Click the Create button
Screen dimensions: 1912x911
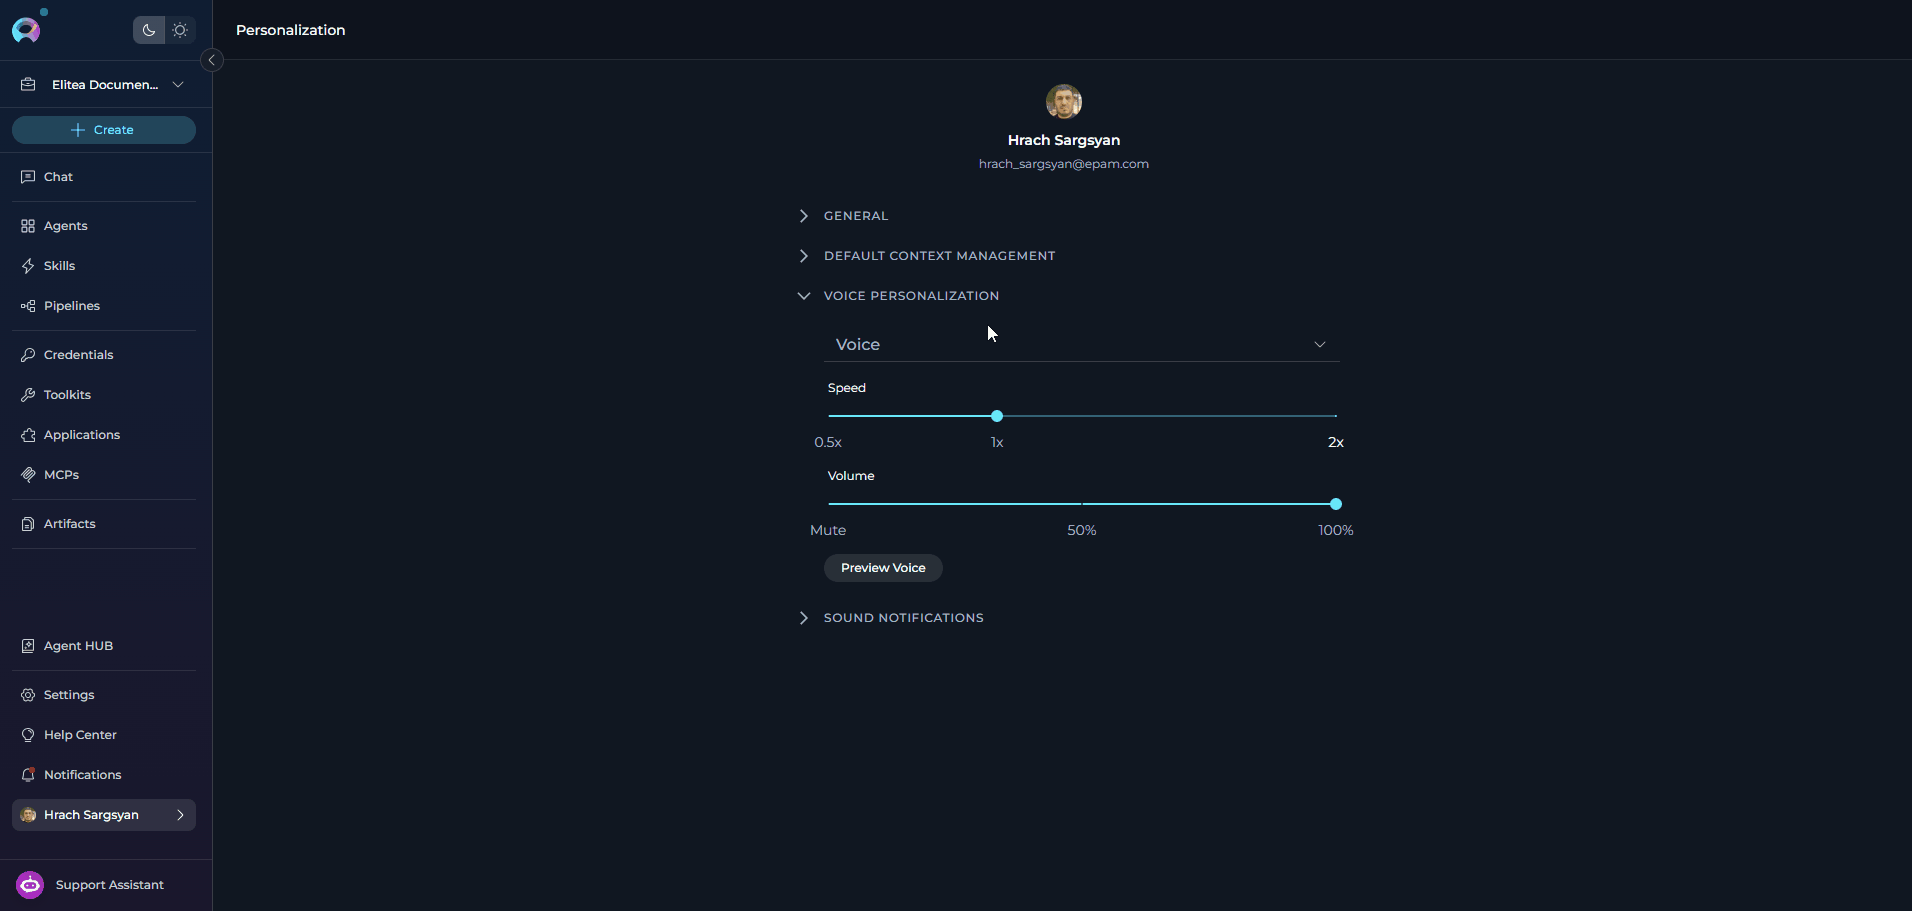104,130
